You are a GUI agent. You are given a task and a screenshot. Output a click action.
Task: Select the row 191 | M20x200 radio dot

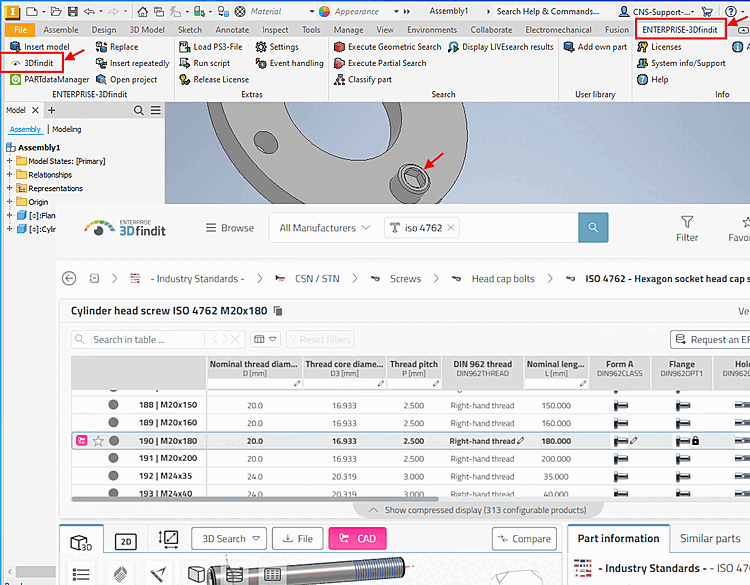pos(113,458)
